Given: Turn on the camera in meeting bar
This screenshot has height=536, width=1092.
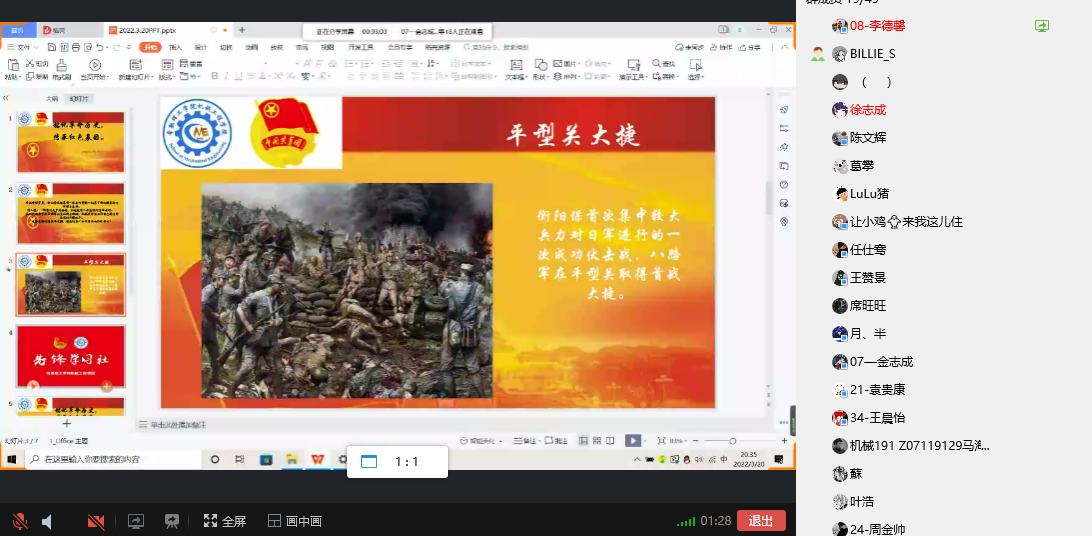Looking at the screenshot, I should pos(96,521).
